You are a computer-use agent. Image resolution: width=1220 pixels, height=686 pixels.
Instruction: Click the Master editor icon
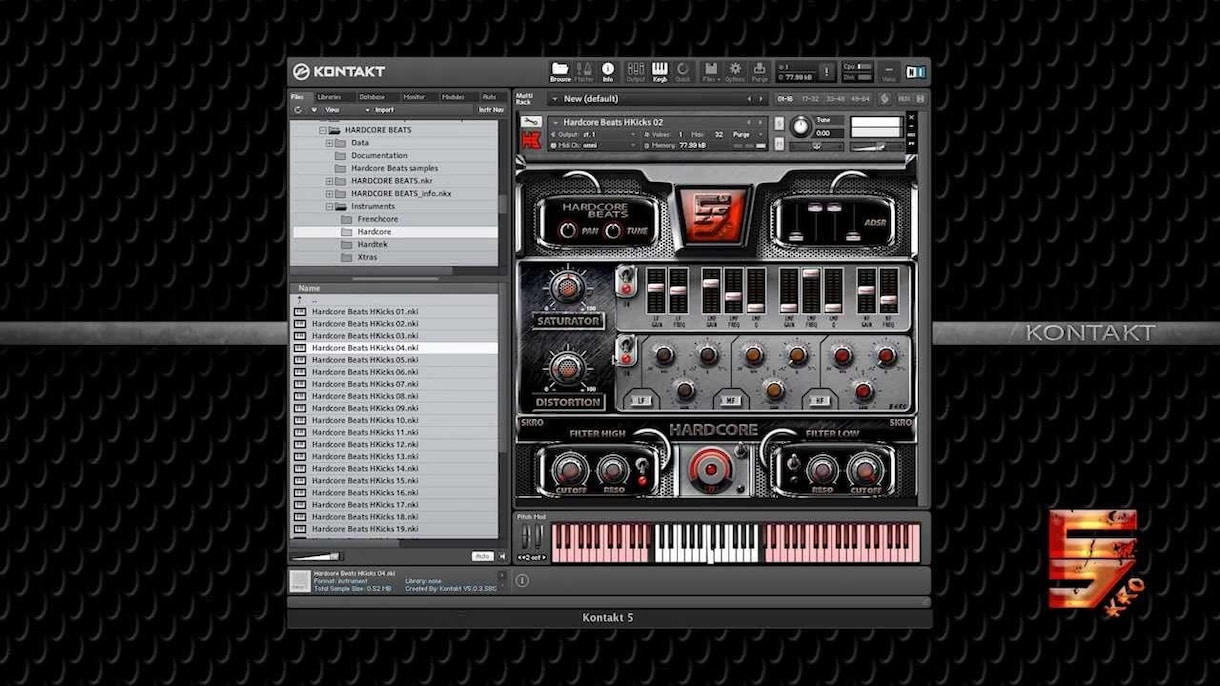point(584,72)
